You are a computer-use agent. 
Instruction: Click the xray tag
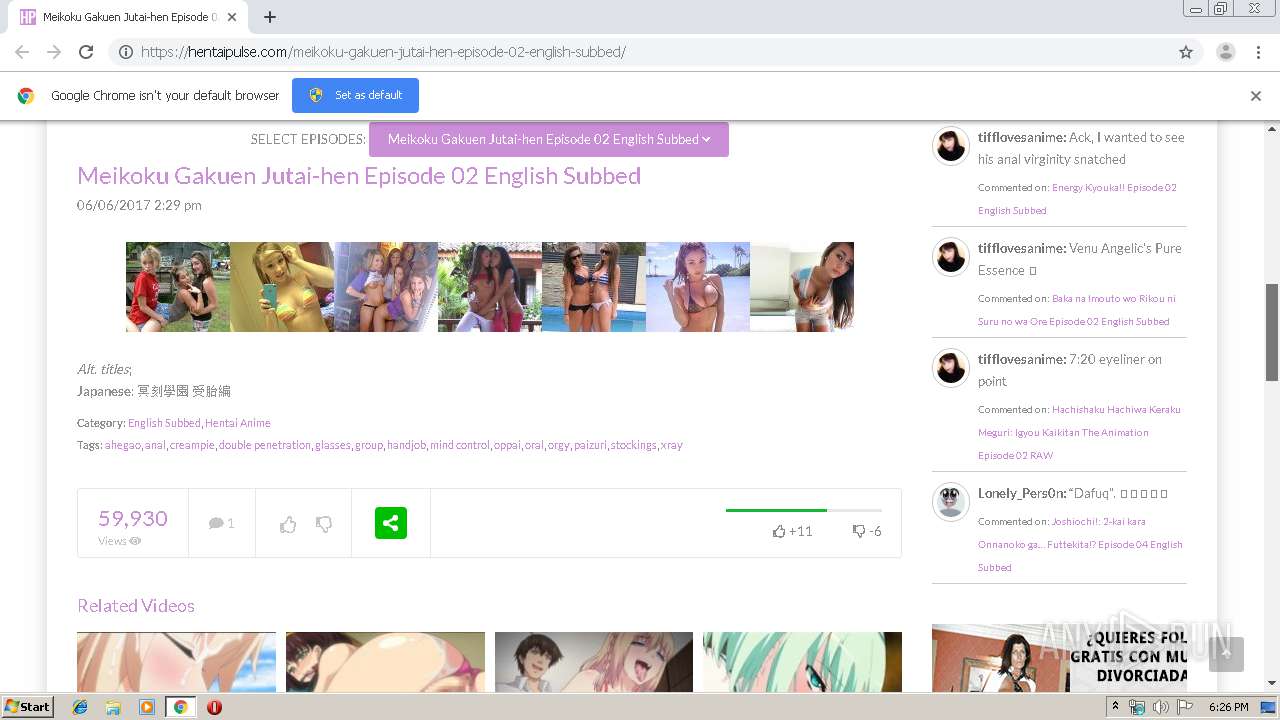(672, 445)
